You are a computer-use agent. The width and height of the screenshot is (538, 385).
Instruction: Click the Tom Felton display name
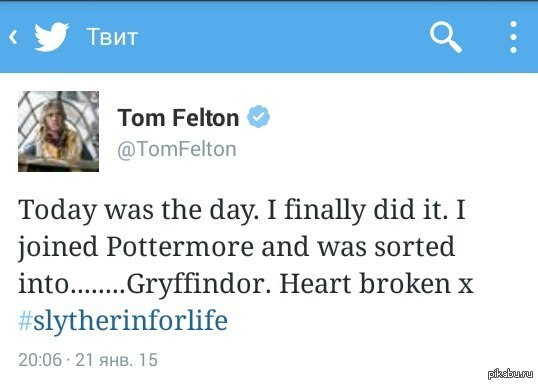coord(178,118)
